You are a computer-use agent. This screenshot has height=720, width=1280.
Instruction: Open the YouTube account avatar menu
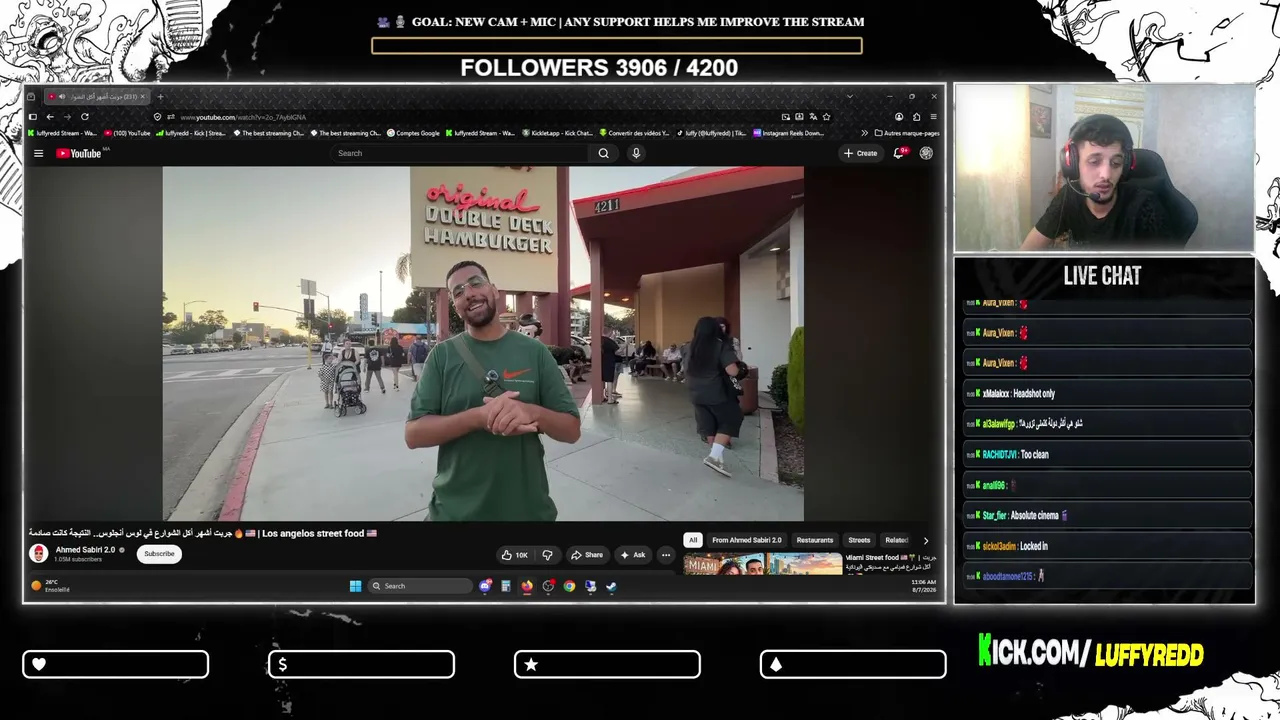pyautogui.click(x=926, y=153)
